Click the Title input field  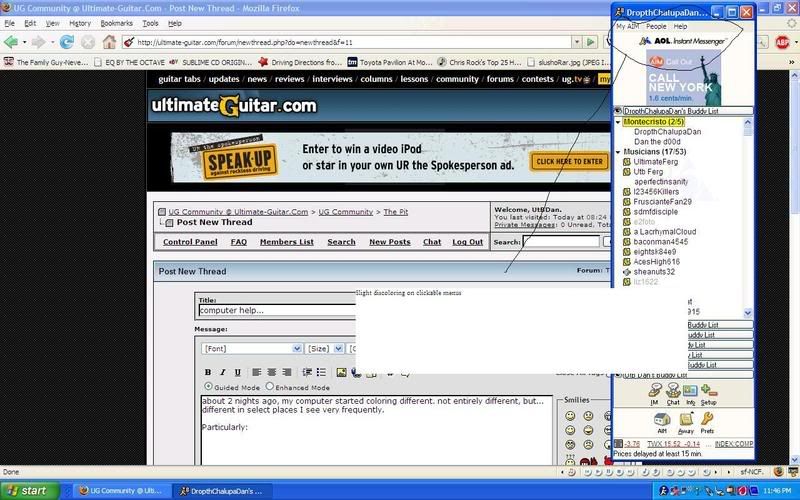tap(276, 310)
